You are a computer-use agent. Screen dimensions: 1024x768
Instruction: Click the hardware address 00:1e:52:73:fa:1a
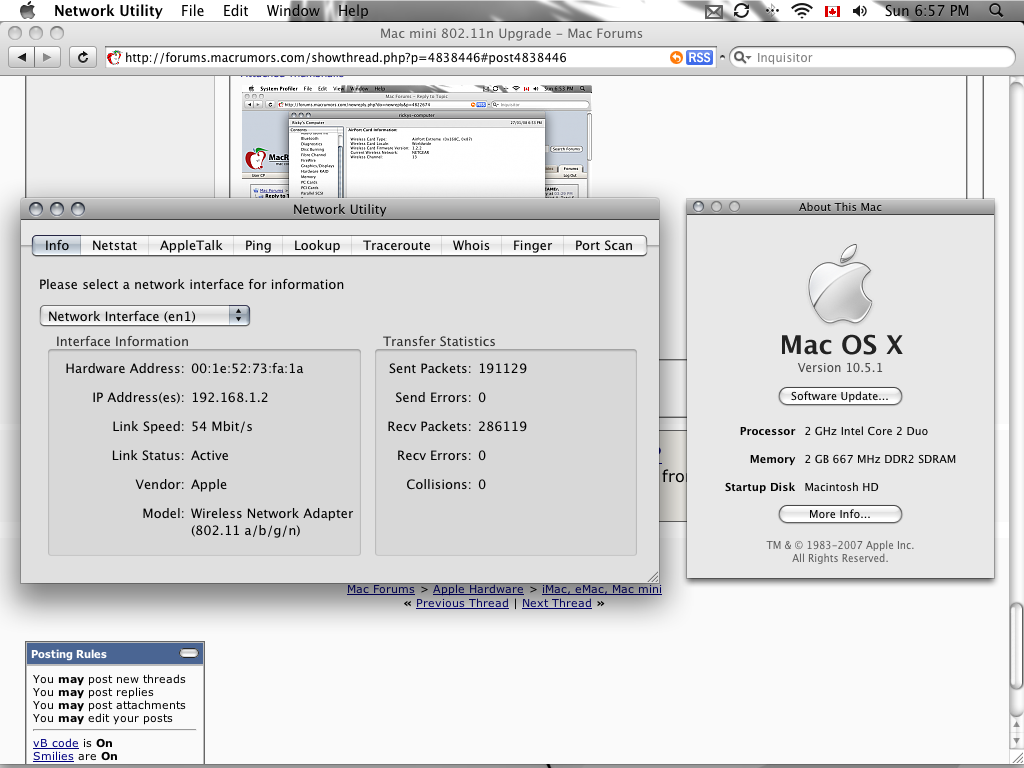[248, 369]
